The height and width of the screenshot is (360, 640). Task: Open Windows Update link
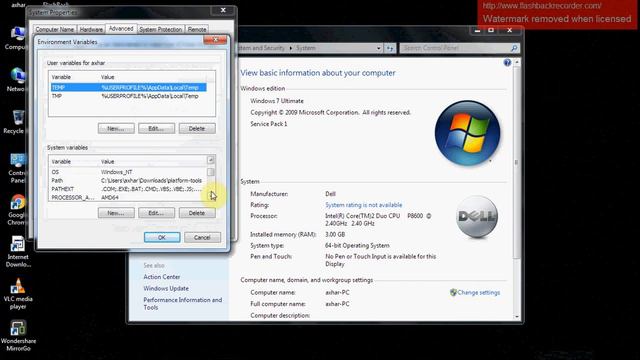pyautogui.click(x=166, y=288)
